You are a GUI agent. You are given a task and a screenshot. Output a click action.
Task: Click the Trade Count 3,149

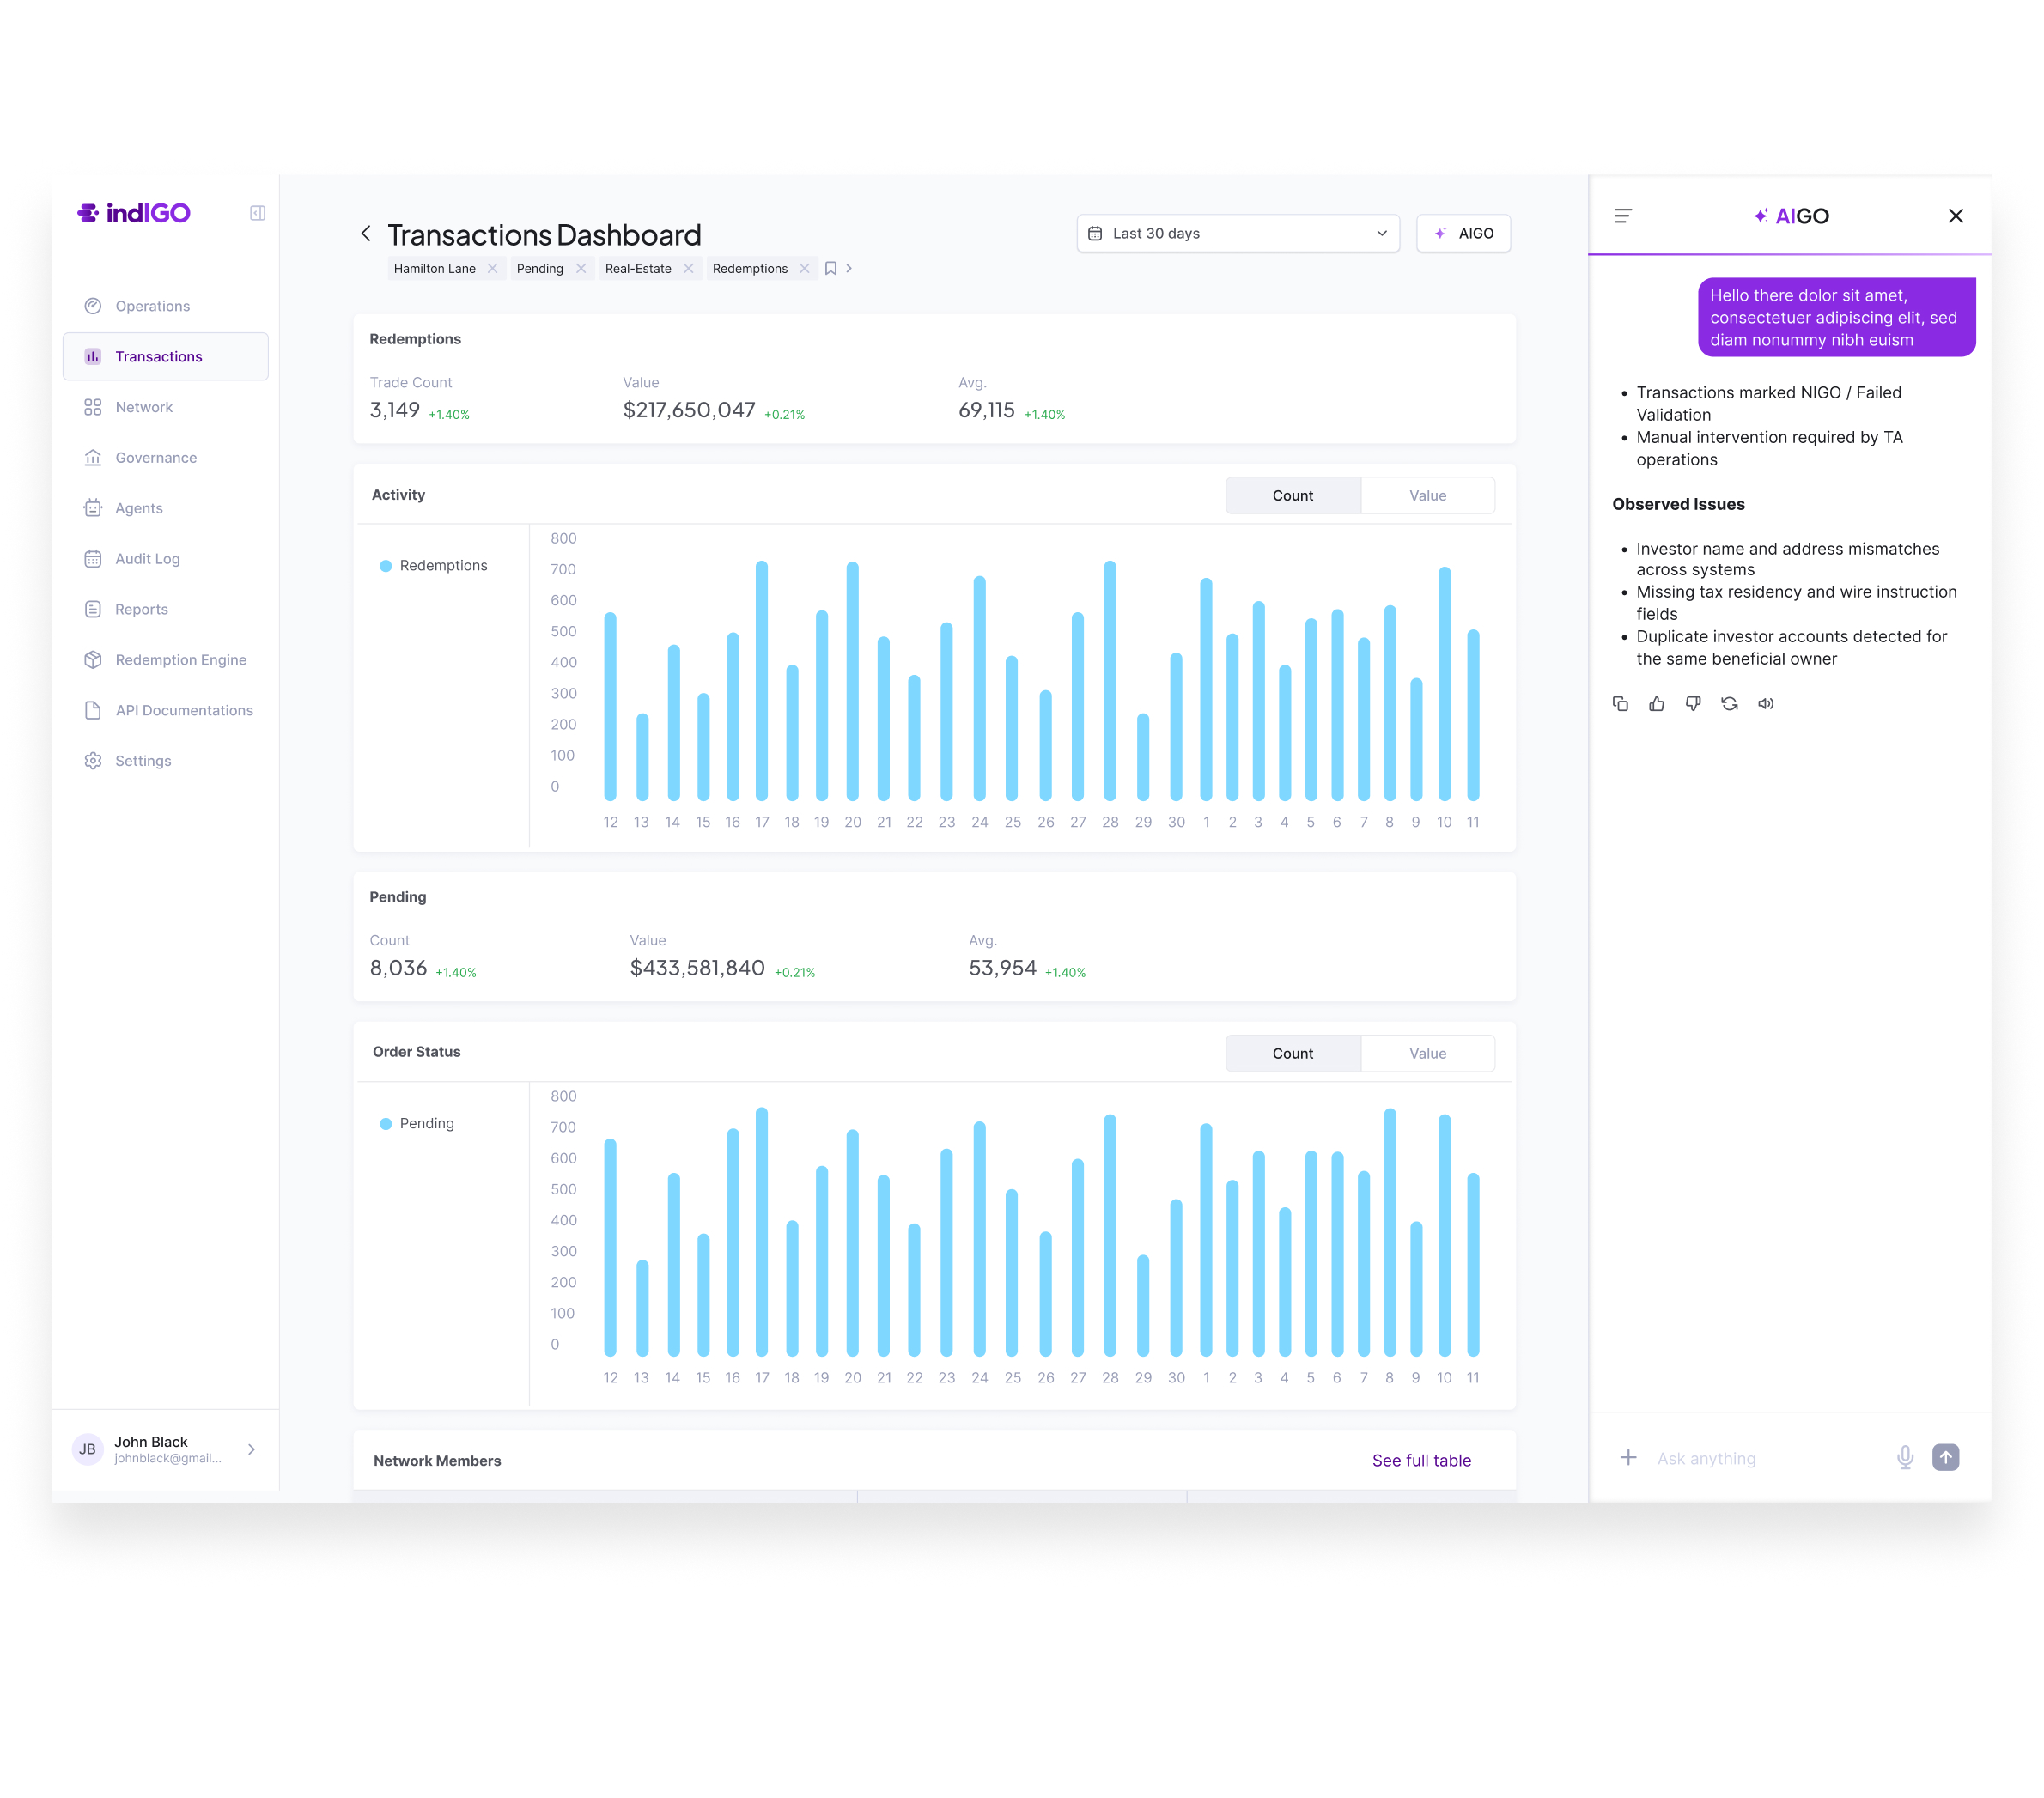(x=395, y=411)
